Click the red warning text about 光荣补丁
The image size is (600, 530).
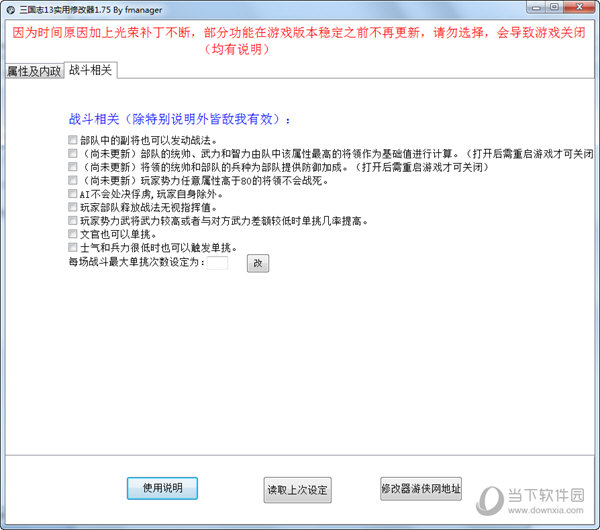pos(299,41)
